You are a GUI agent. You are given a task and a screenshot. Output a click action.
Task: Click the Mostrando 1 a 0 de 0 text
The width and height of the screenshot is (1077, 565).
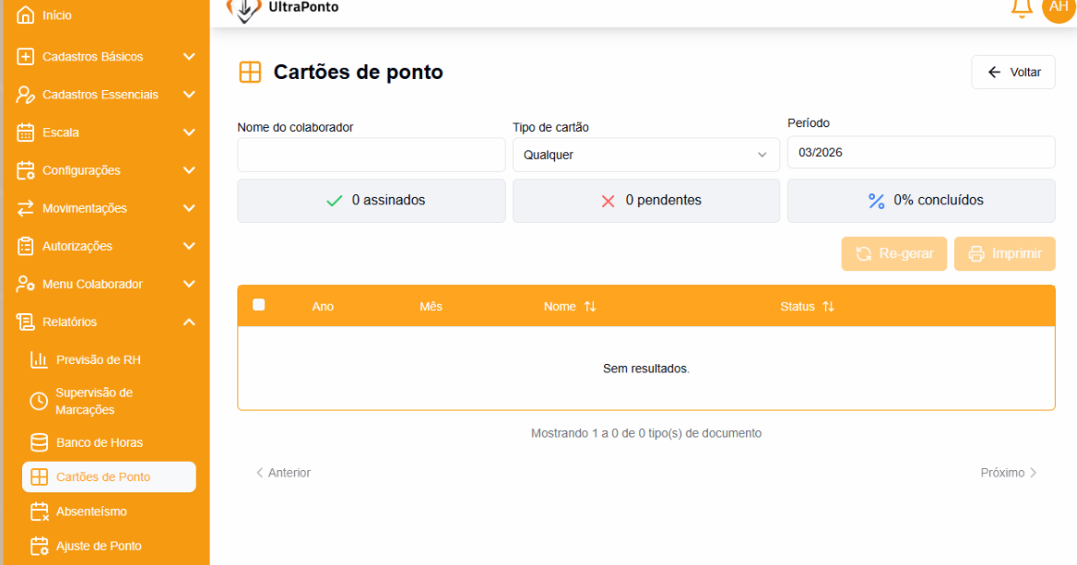pyautogui.click(x=646, y=433)
